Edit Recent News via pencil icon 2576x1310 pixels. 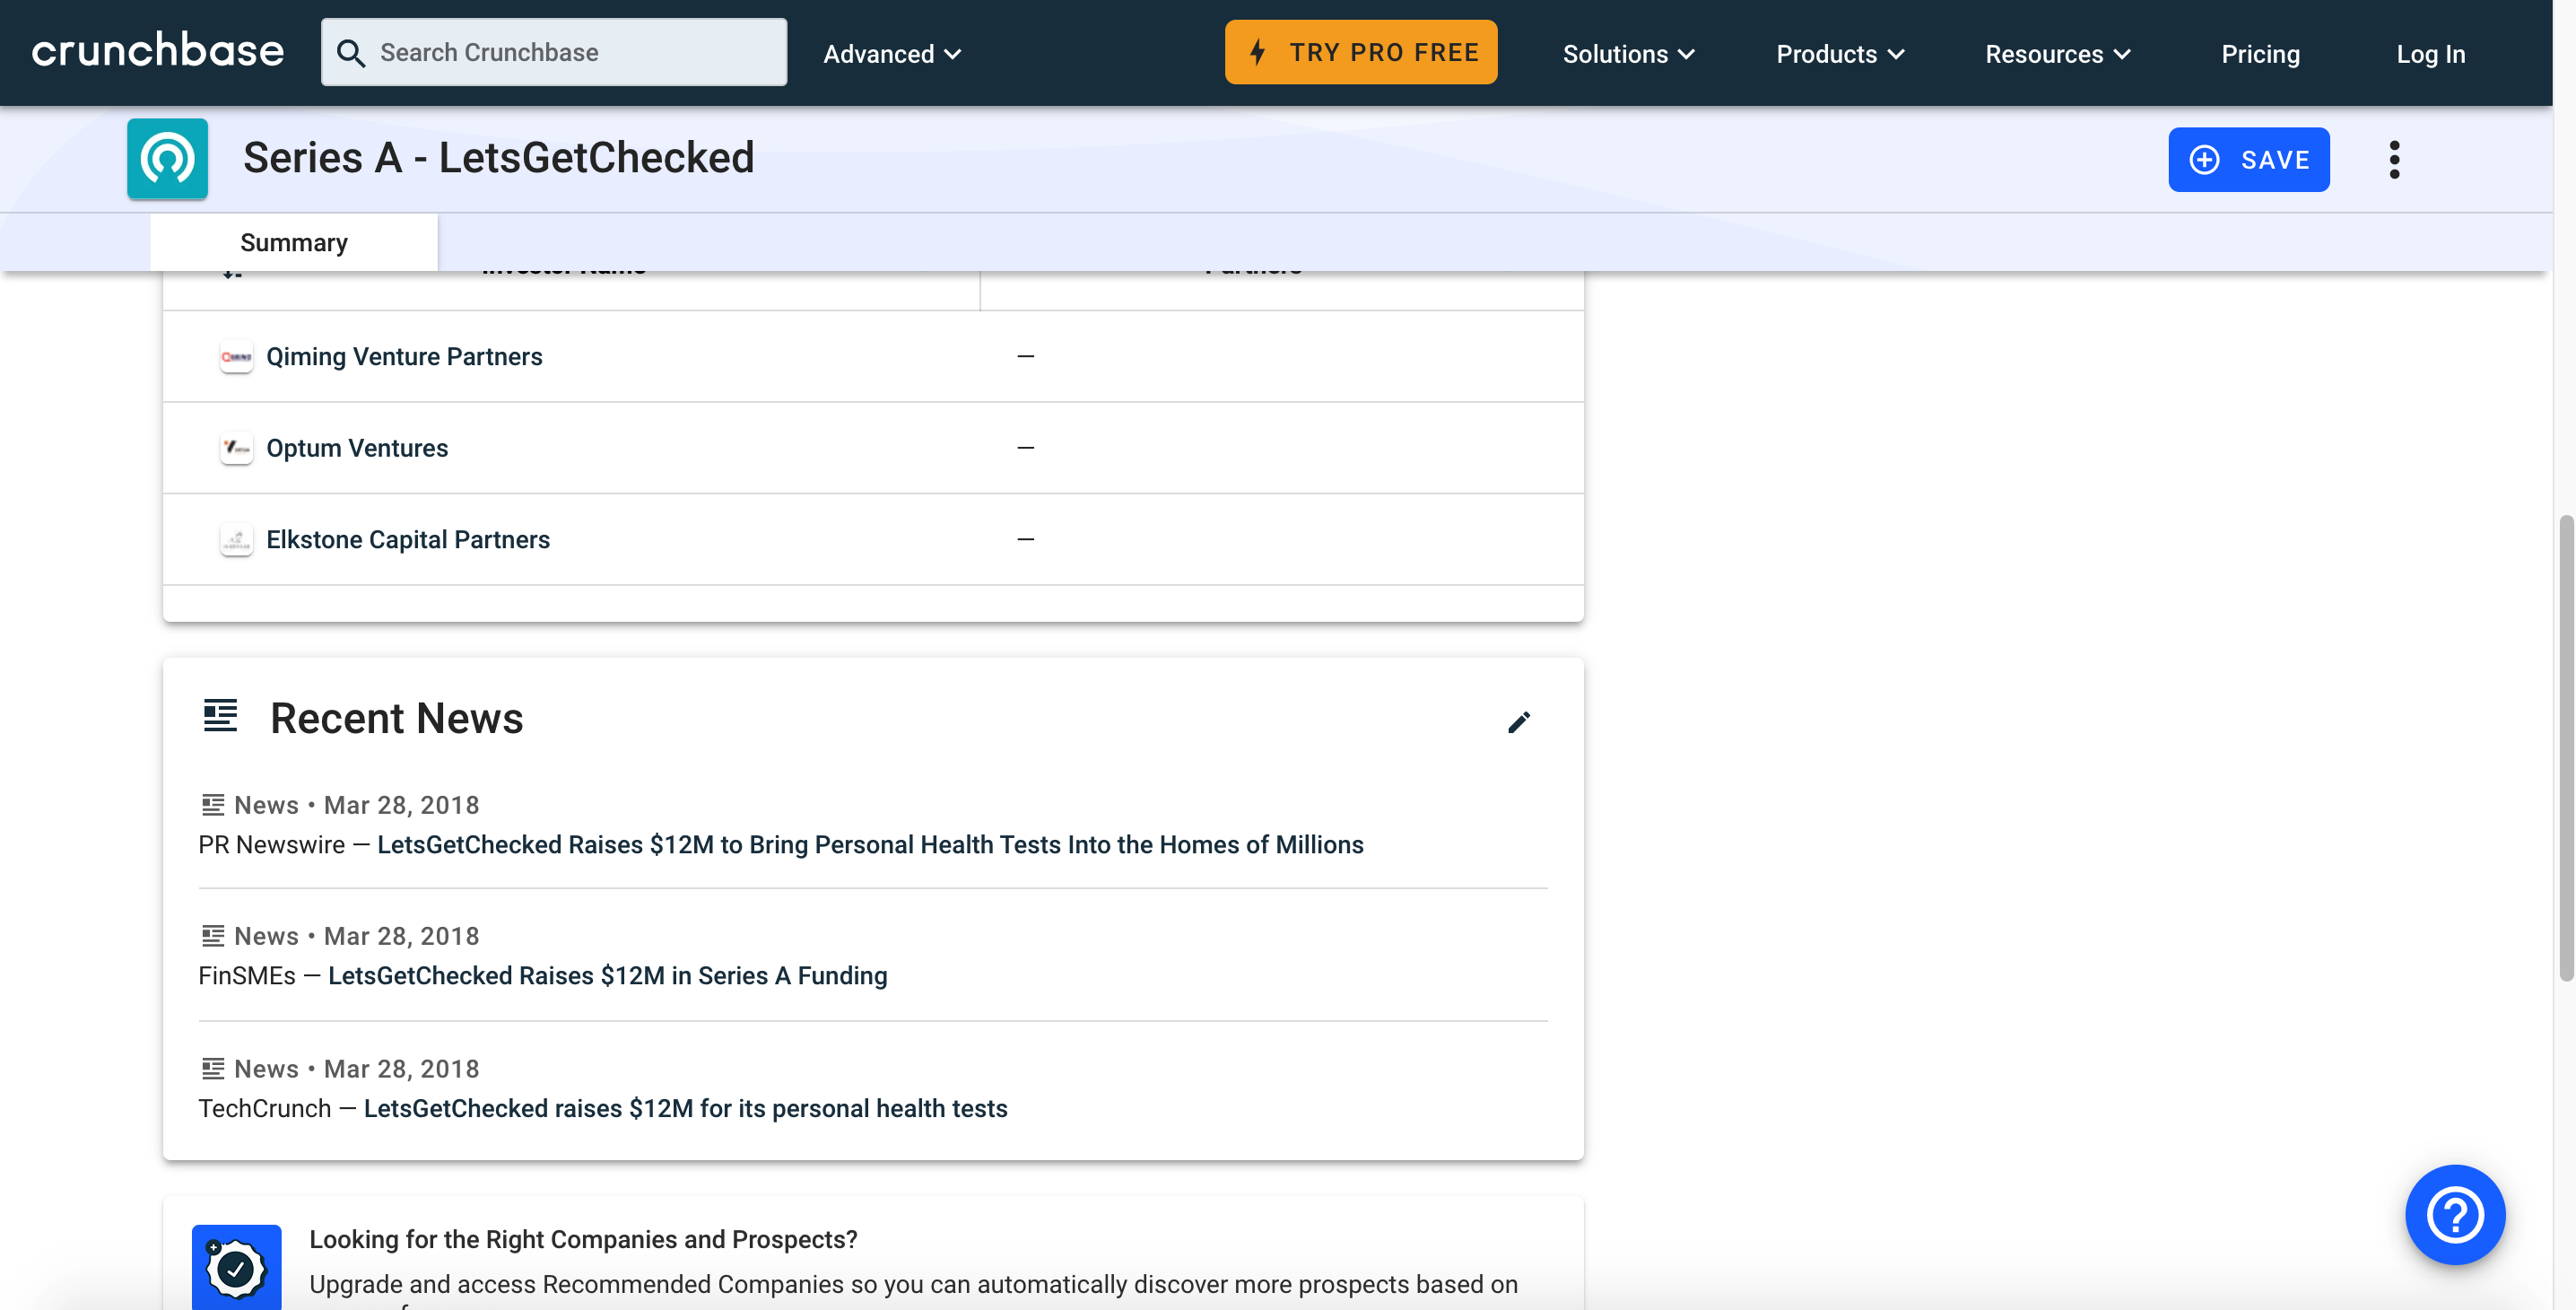1519,722
